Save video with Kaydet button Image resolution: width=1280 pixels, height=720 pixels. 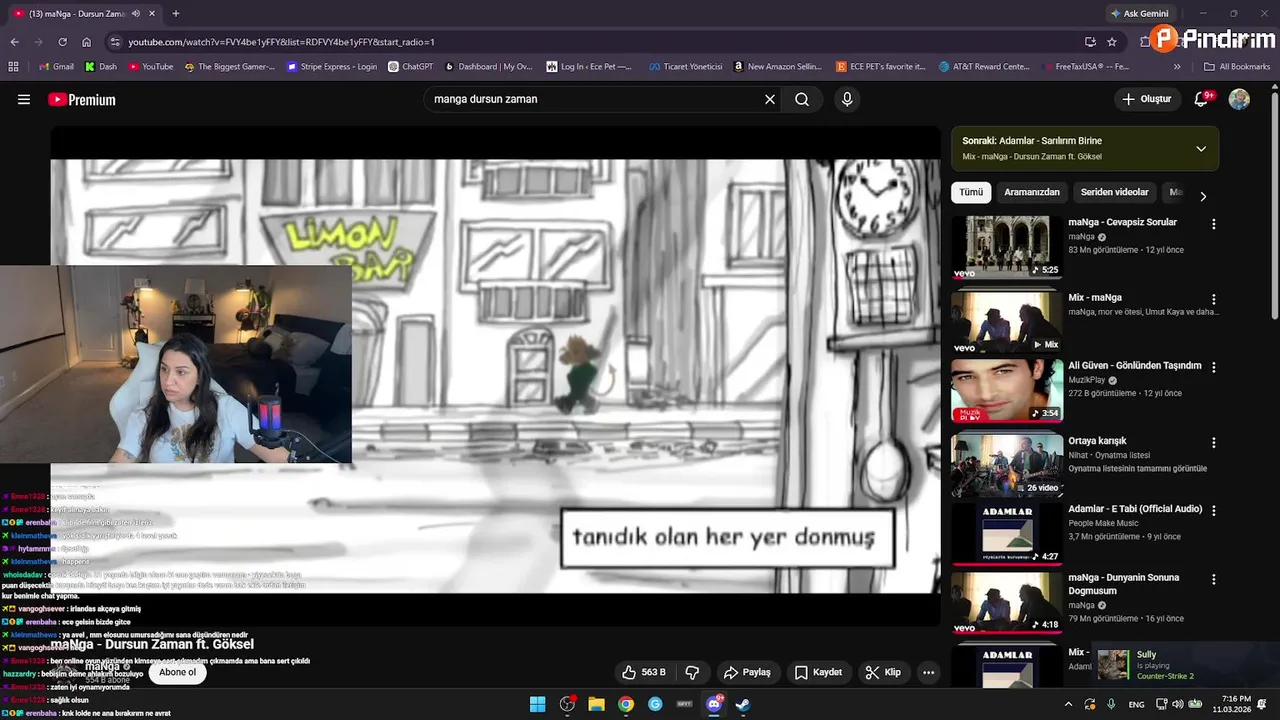(x=818, y=672)
